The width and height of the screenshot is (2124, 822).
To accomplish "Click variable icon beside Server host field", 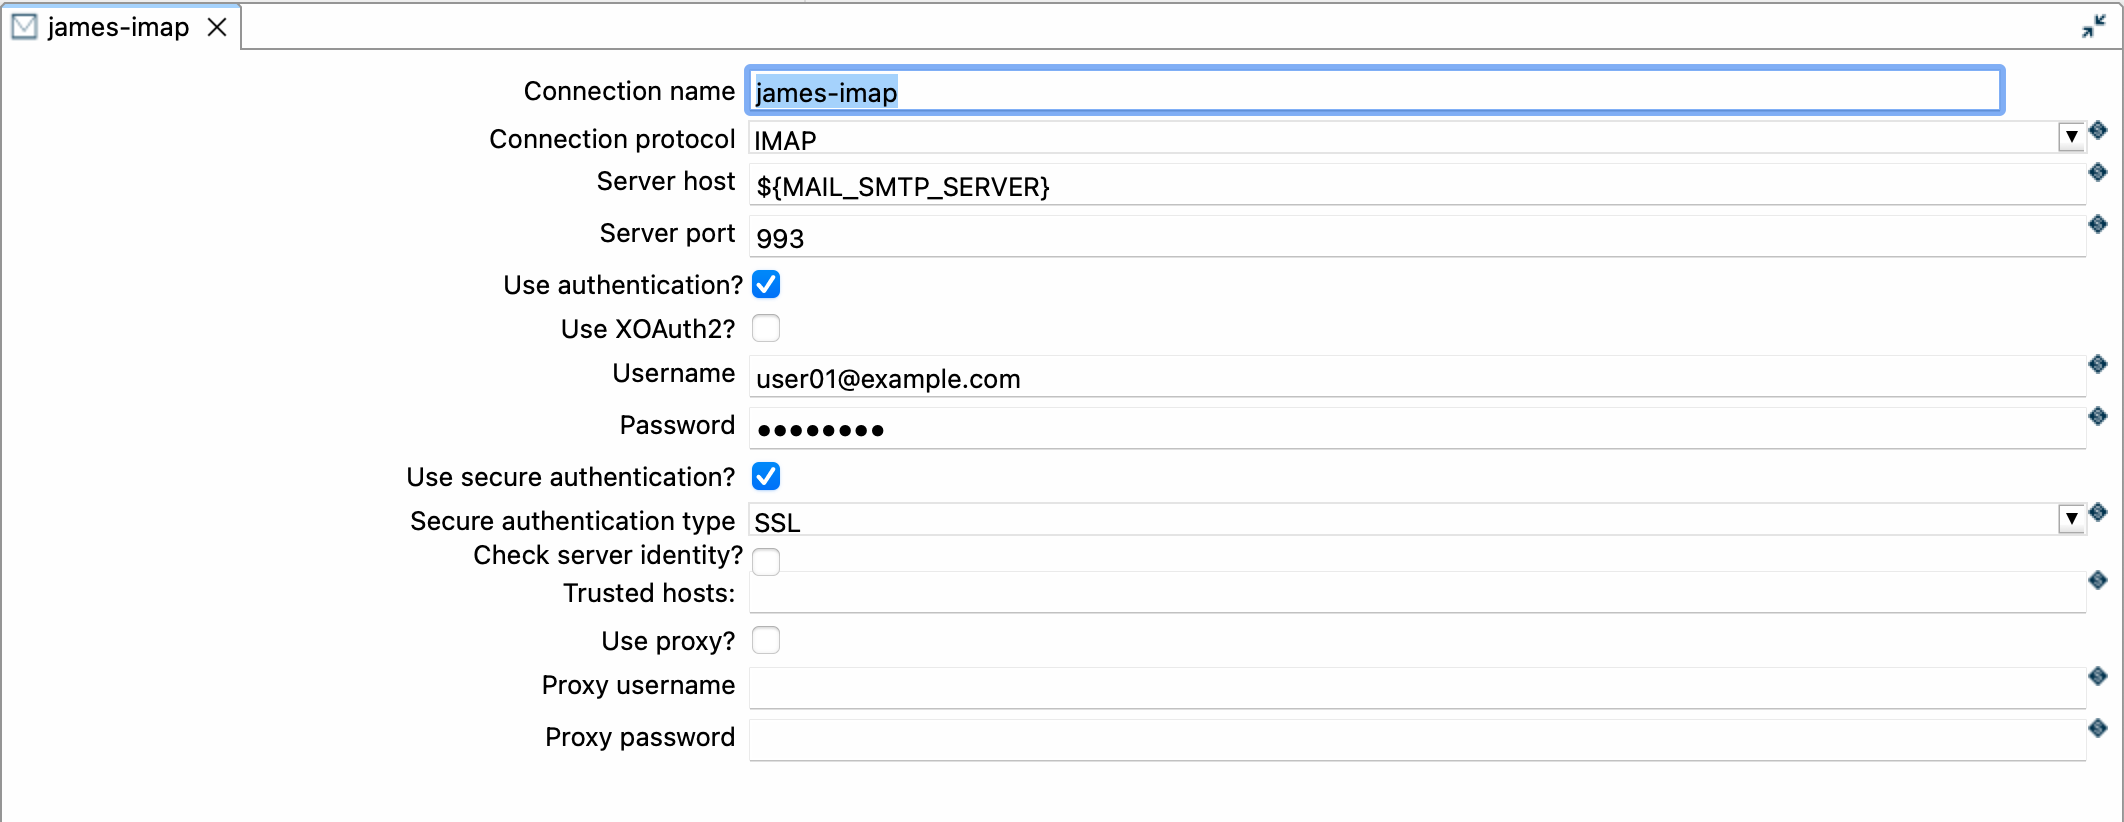I will (x=2097, y=173).
